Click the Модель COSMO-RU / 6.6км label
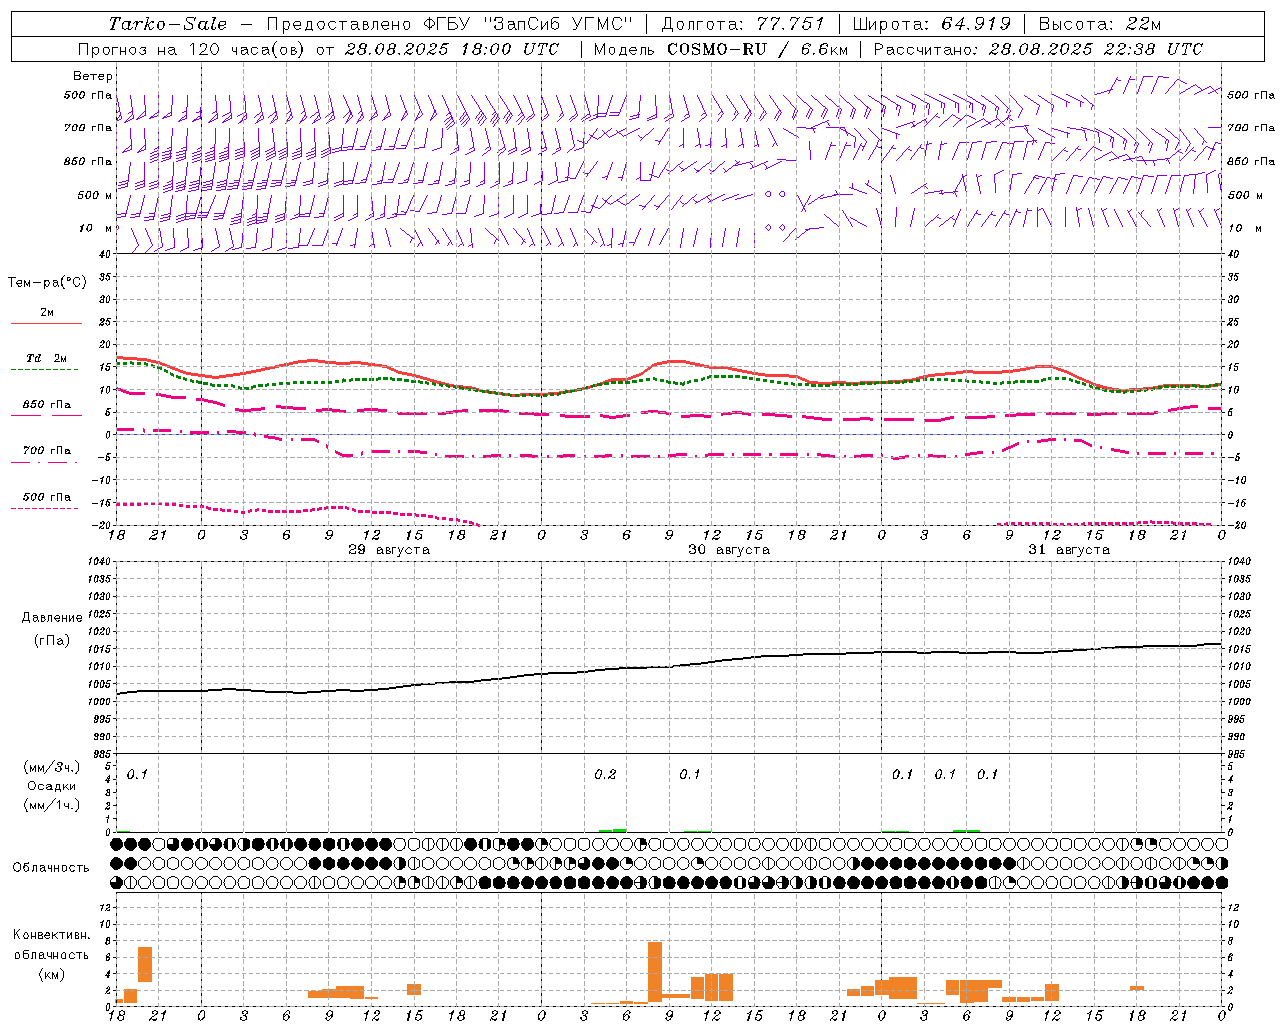The image size is (1280, 1024). [719, 49]
